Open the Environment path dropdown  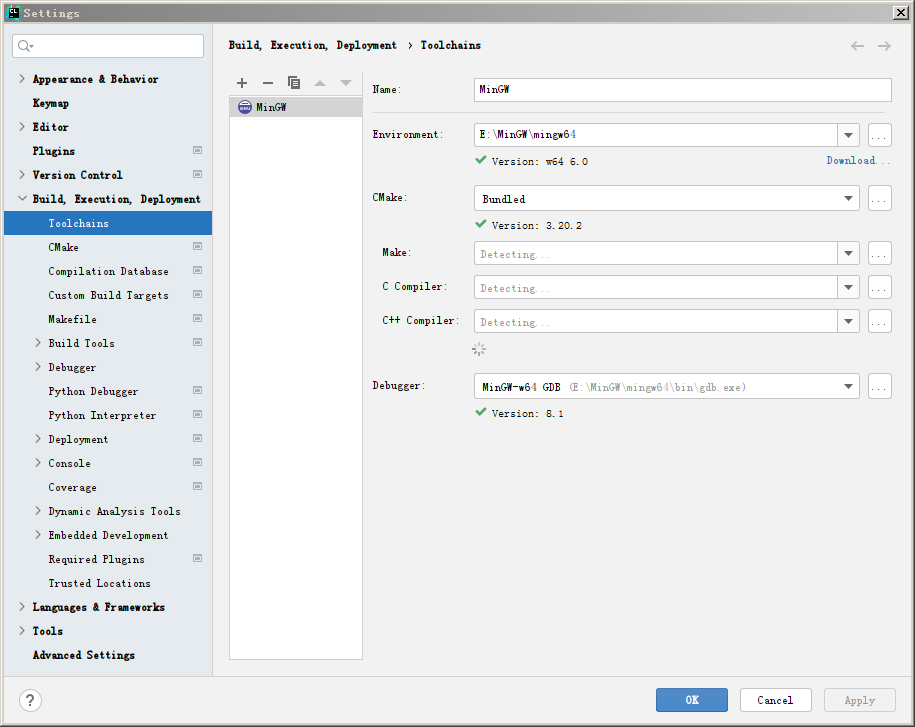pyautogui.click(x=848, y=135)
